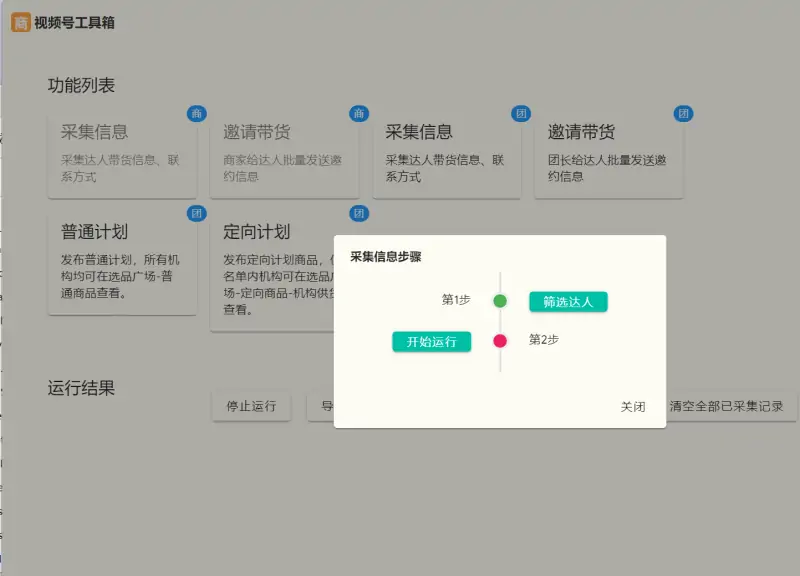Click the 团 badge on second 采集信息 card
Viewport: 800px width, 576px height.
521,114
